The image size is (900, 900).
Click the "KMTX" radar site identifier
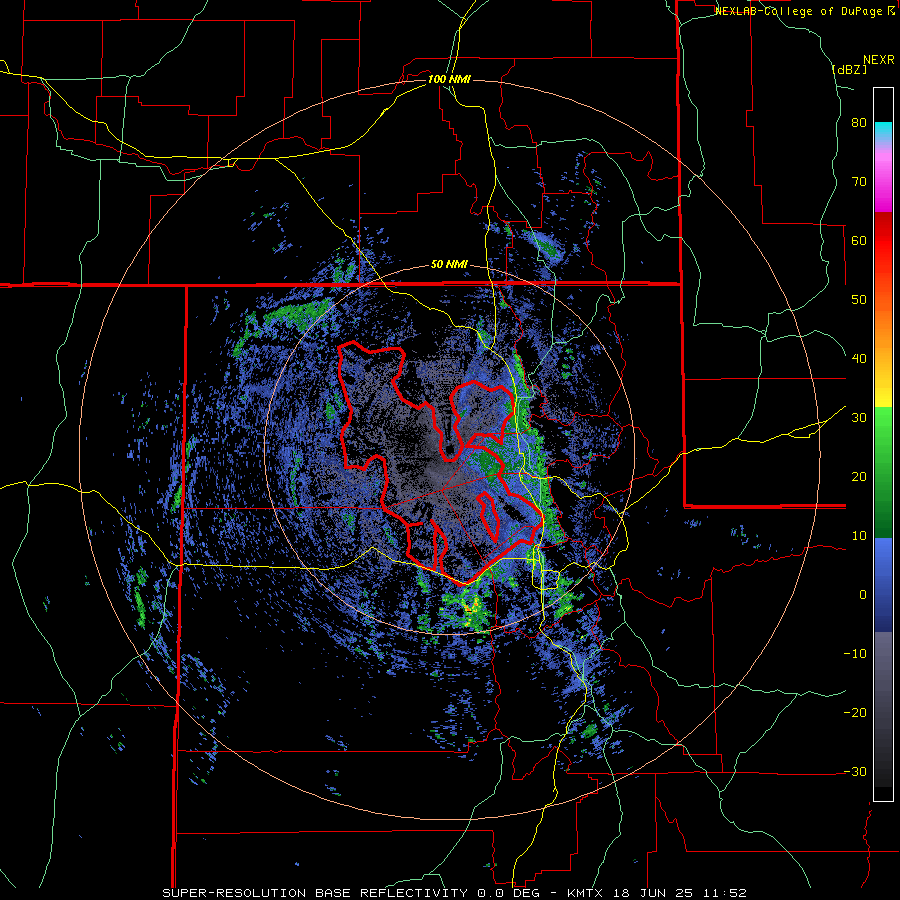coord(586,893)
